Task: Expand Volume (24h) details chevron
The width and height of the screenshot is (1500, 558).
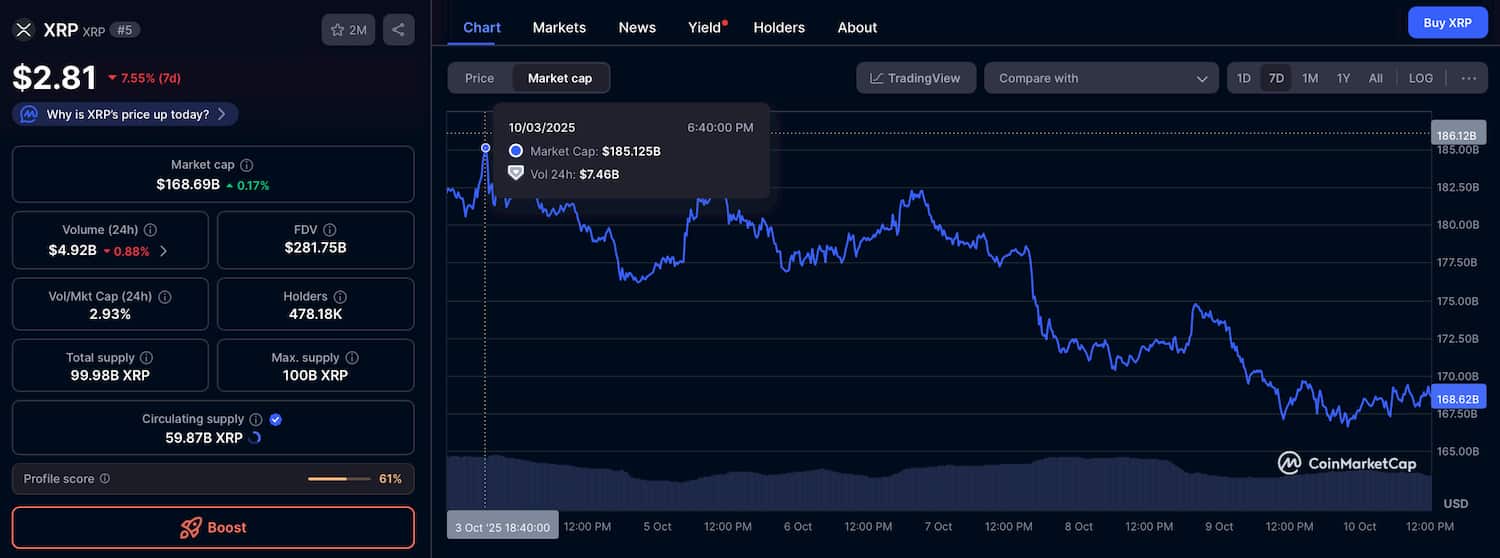Action: 164,251
